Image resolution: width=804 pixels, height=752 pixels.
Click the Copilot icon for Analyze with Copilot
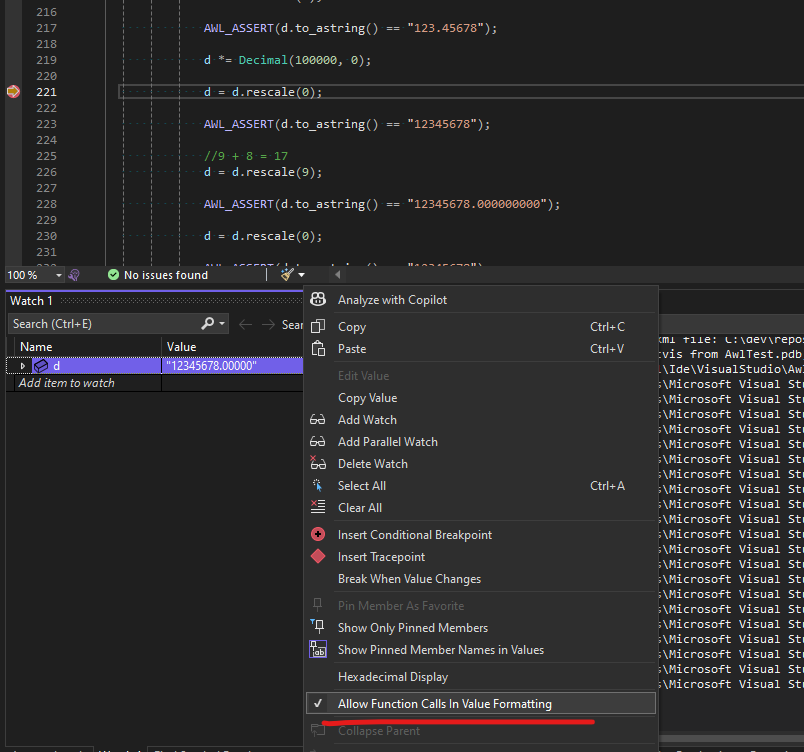pos(318,300)
